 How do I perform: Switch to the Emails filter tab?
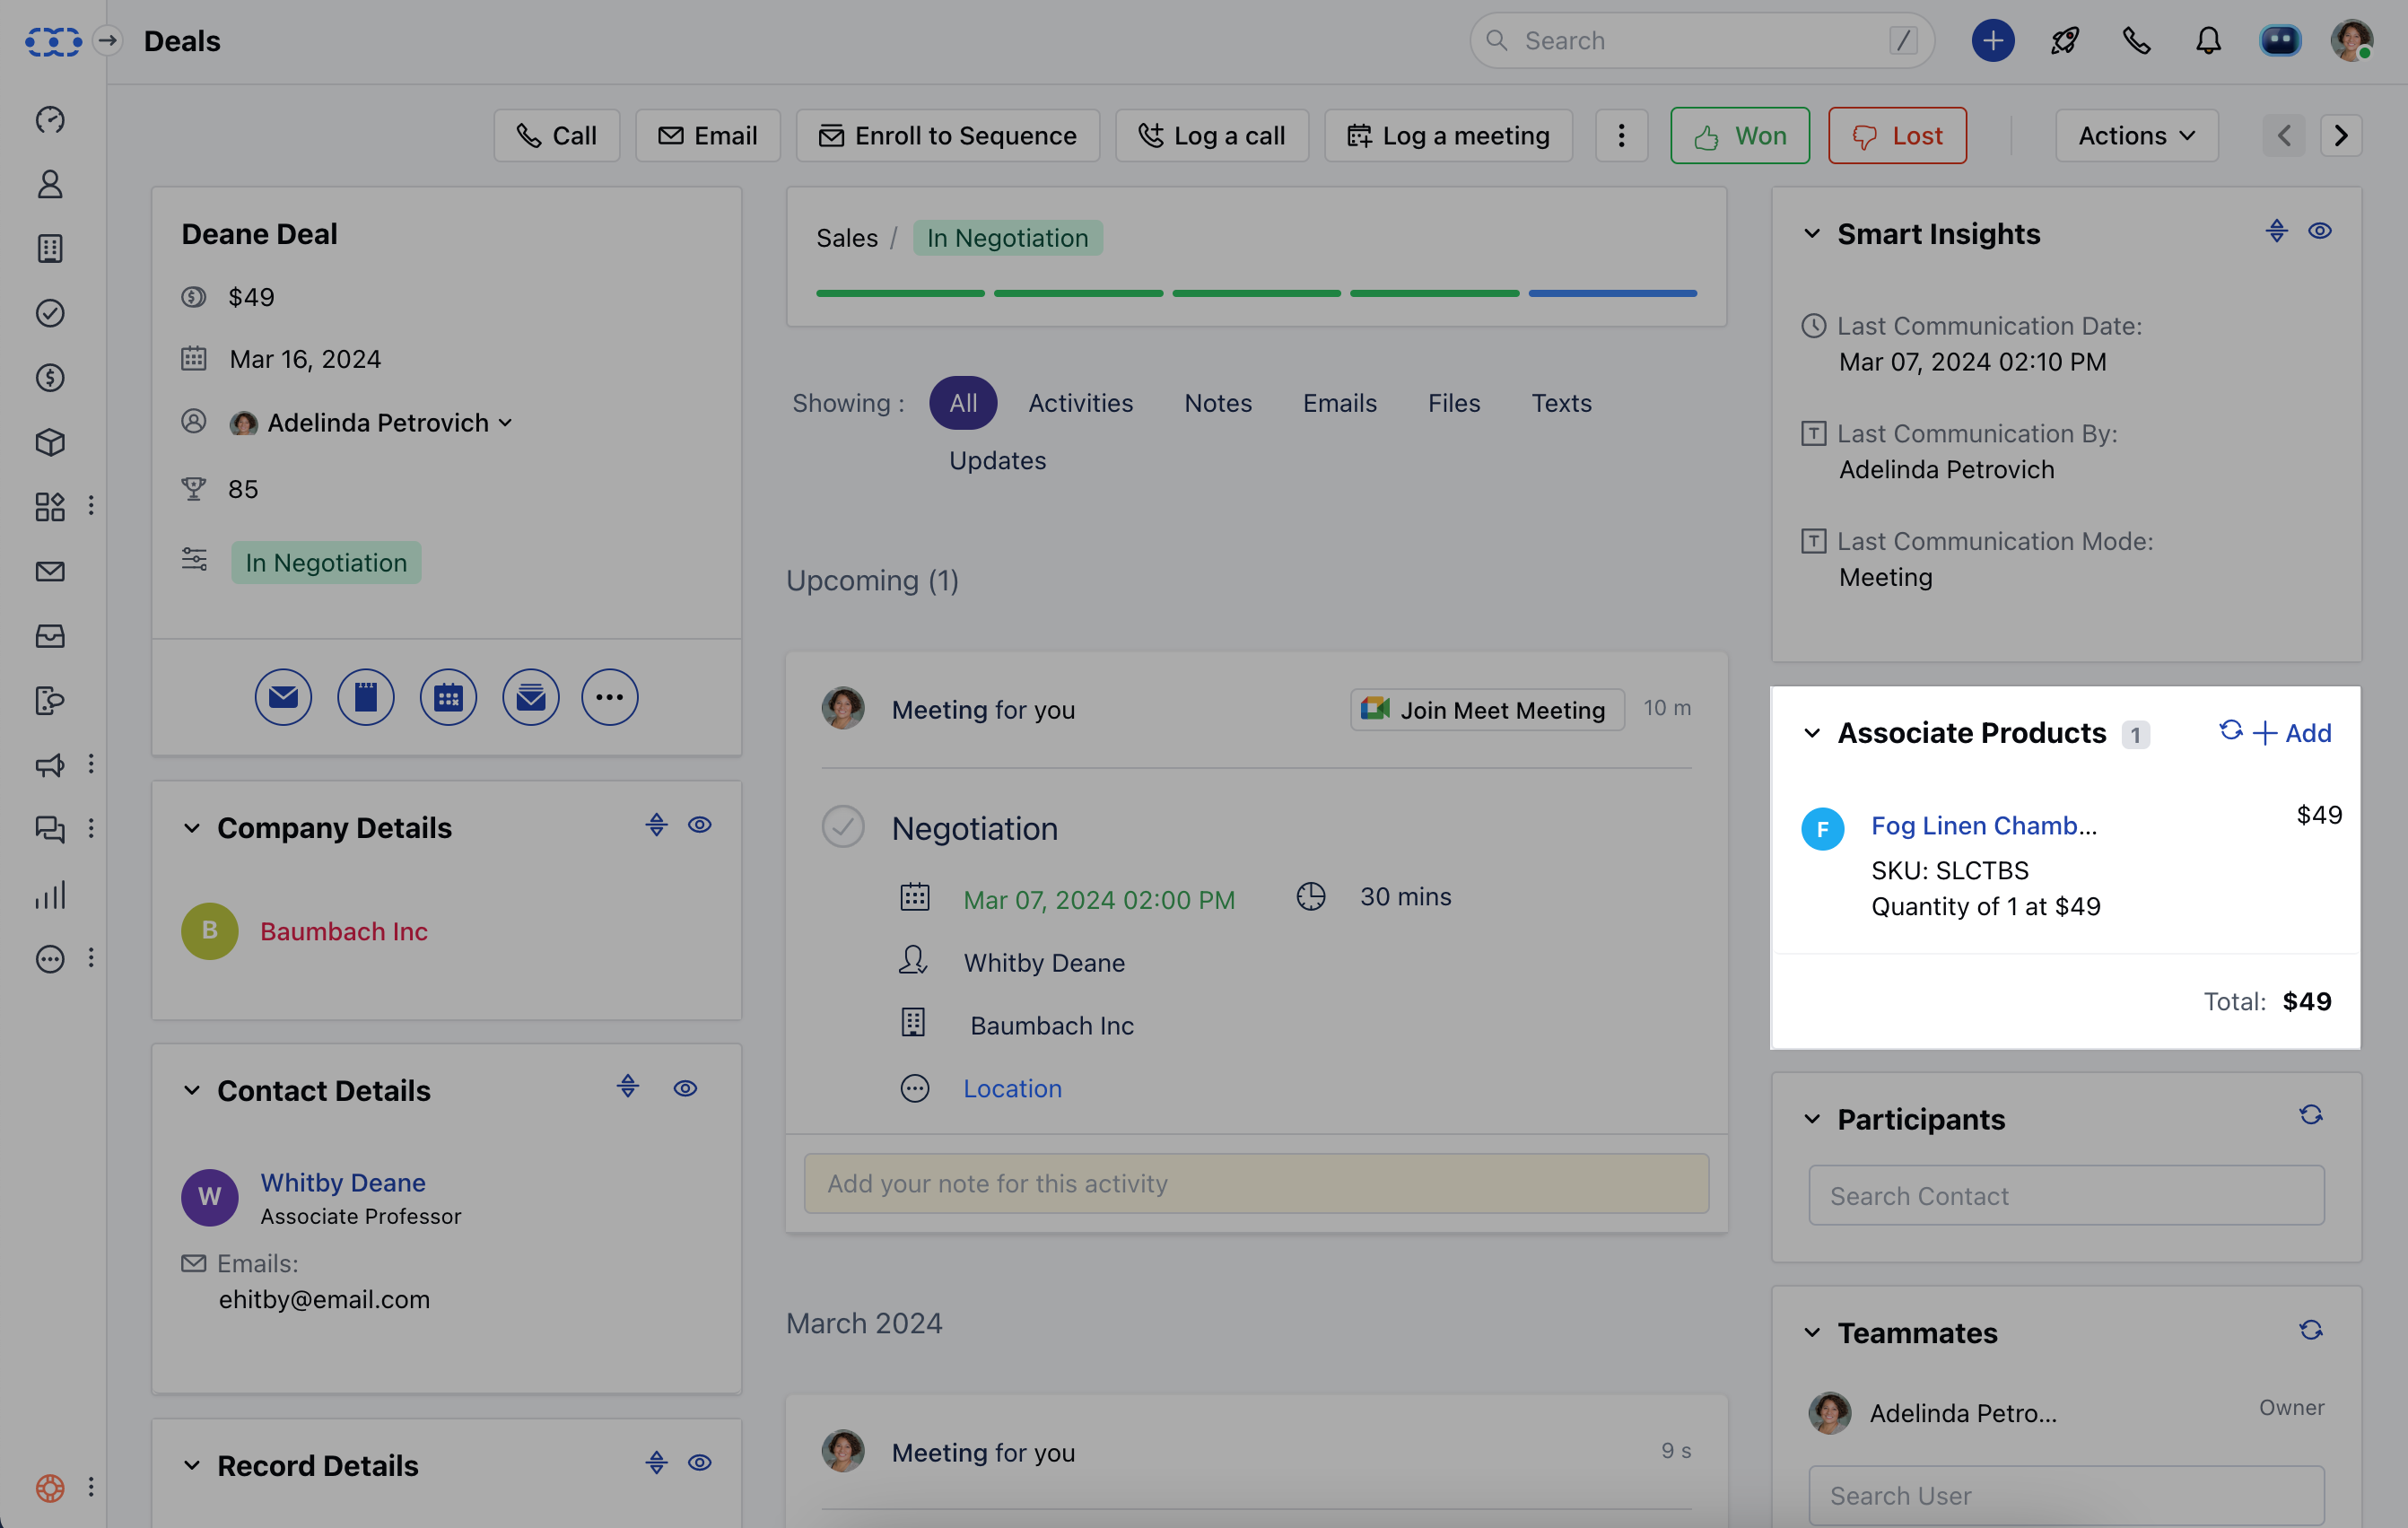pos(1339,403)
